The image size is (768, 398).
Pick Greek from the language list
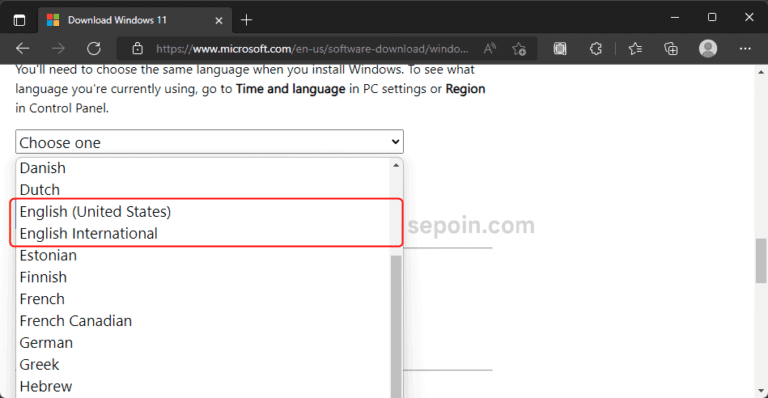click(204, 365)
